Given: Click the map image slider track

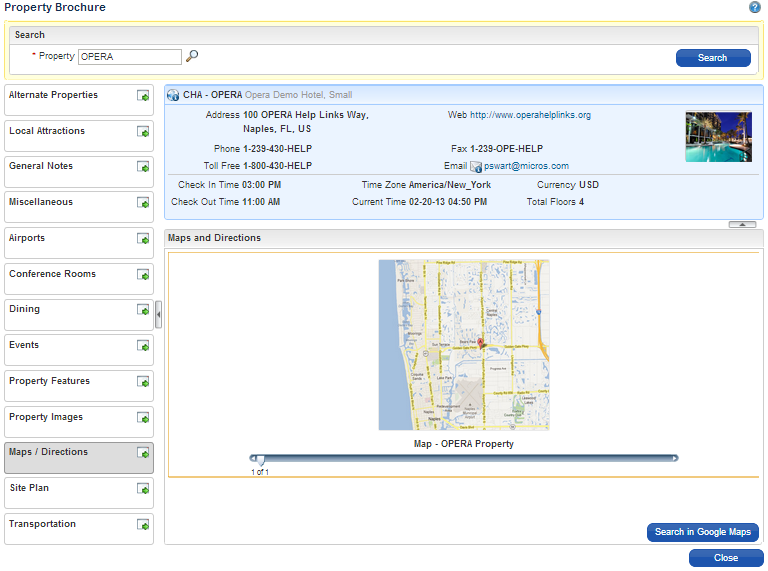Looking at the screenshot, I should pyautogui.click(x=465, y=458).
